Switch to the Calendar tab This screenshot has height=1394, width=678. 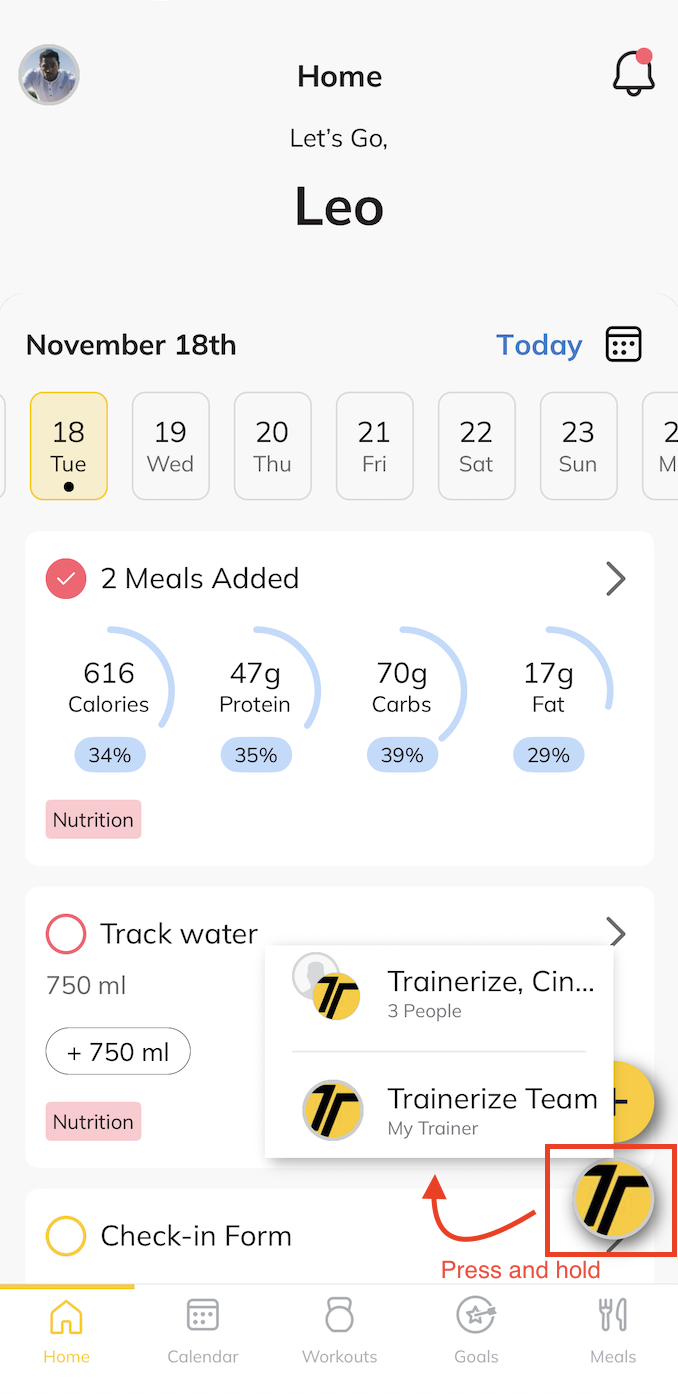click(x=203, y=1329)
